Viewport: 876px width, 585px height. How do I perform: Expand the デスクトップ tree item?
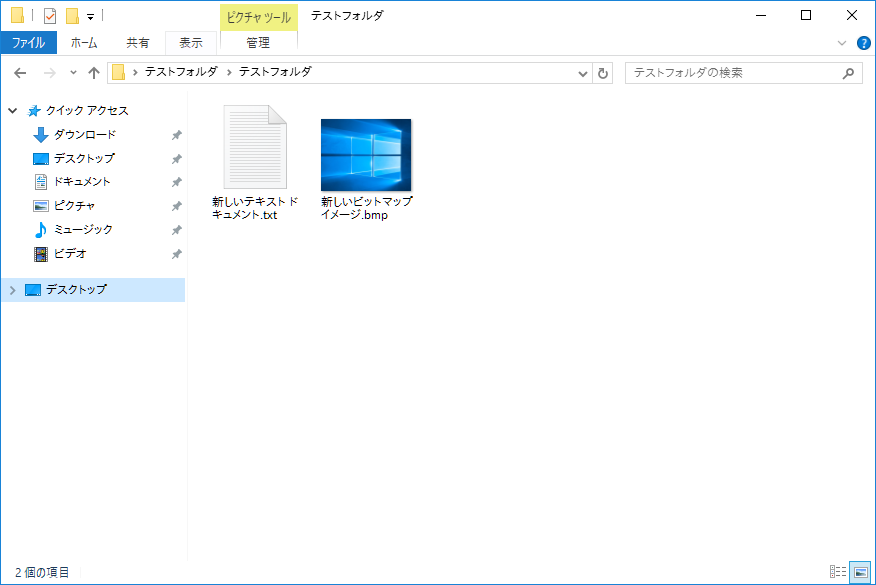pos(12,289)
